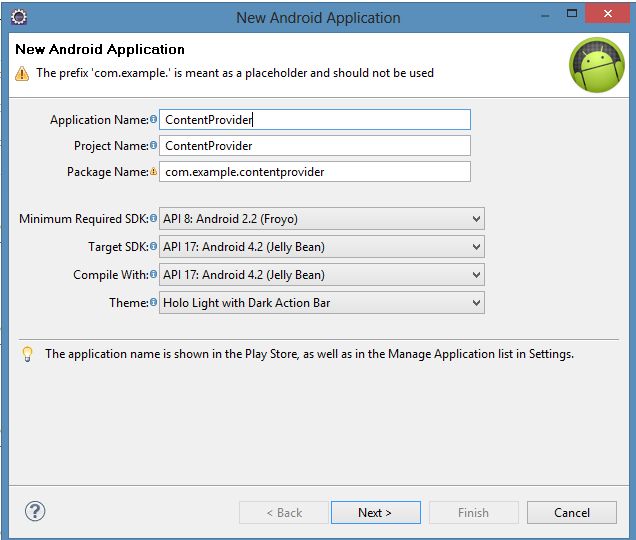Click info icon next to Application Name

click(x=153, y=120)
